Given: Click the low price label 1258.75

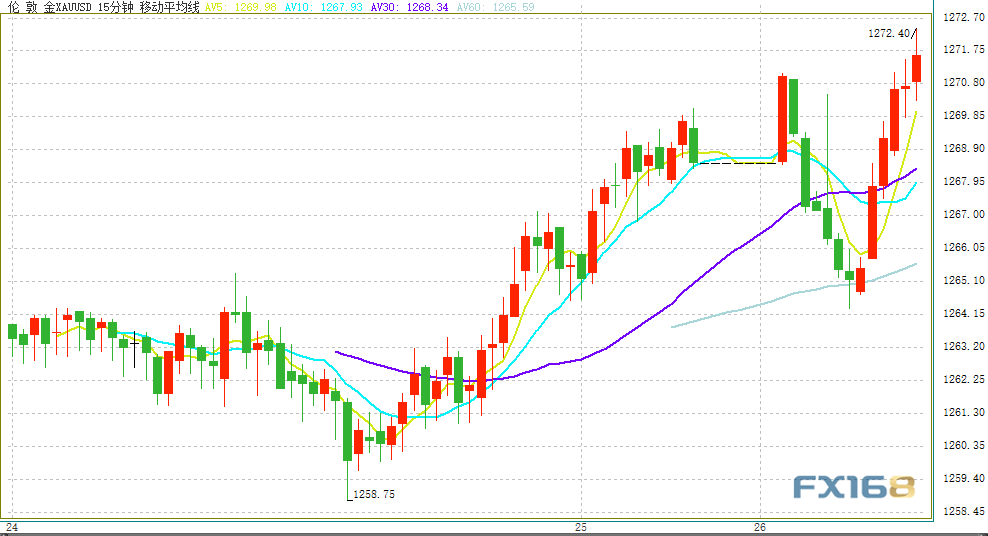Looking at the screenshot, I should click(x=374, y=494).
